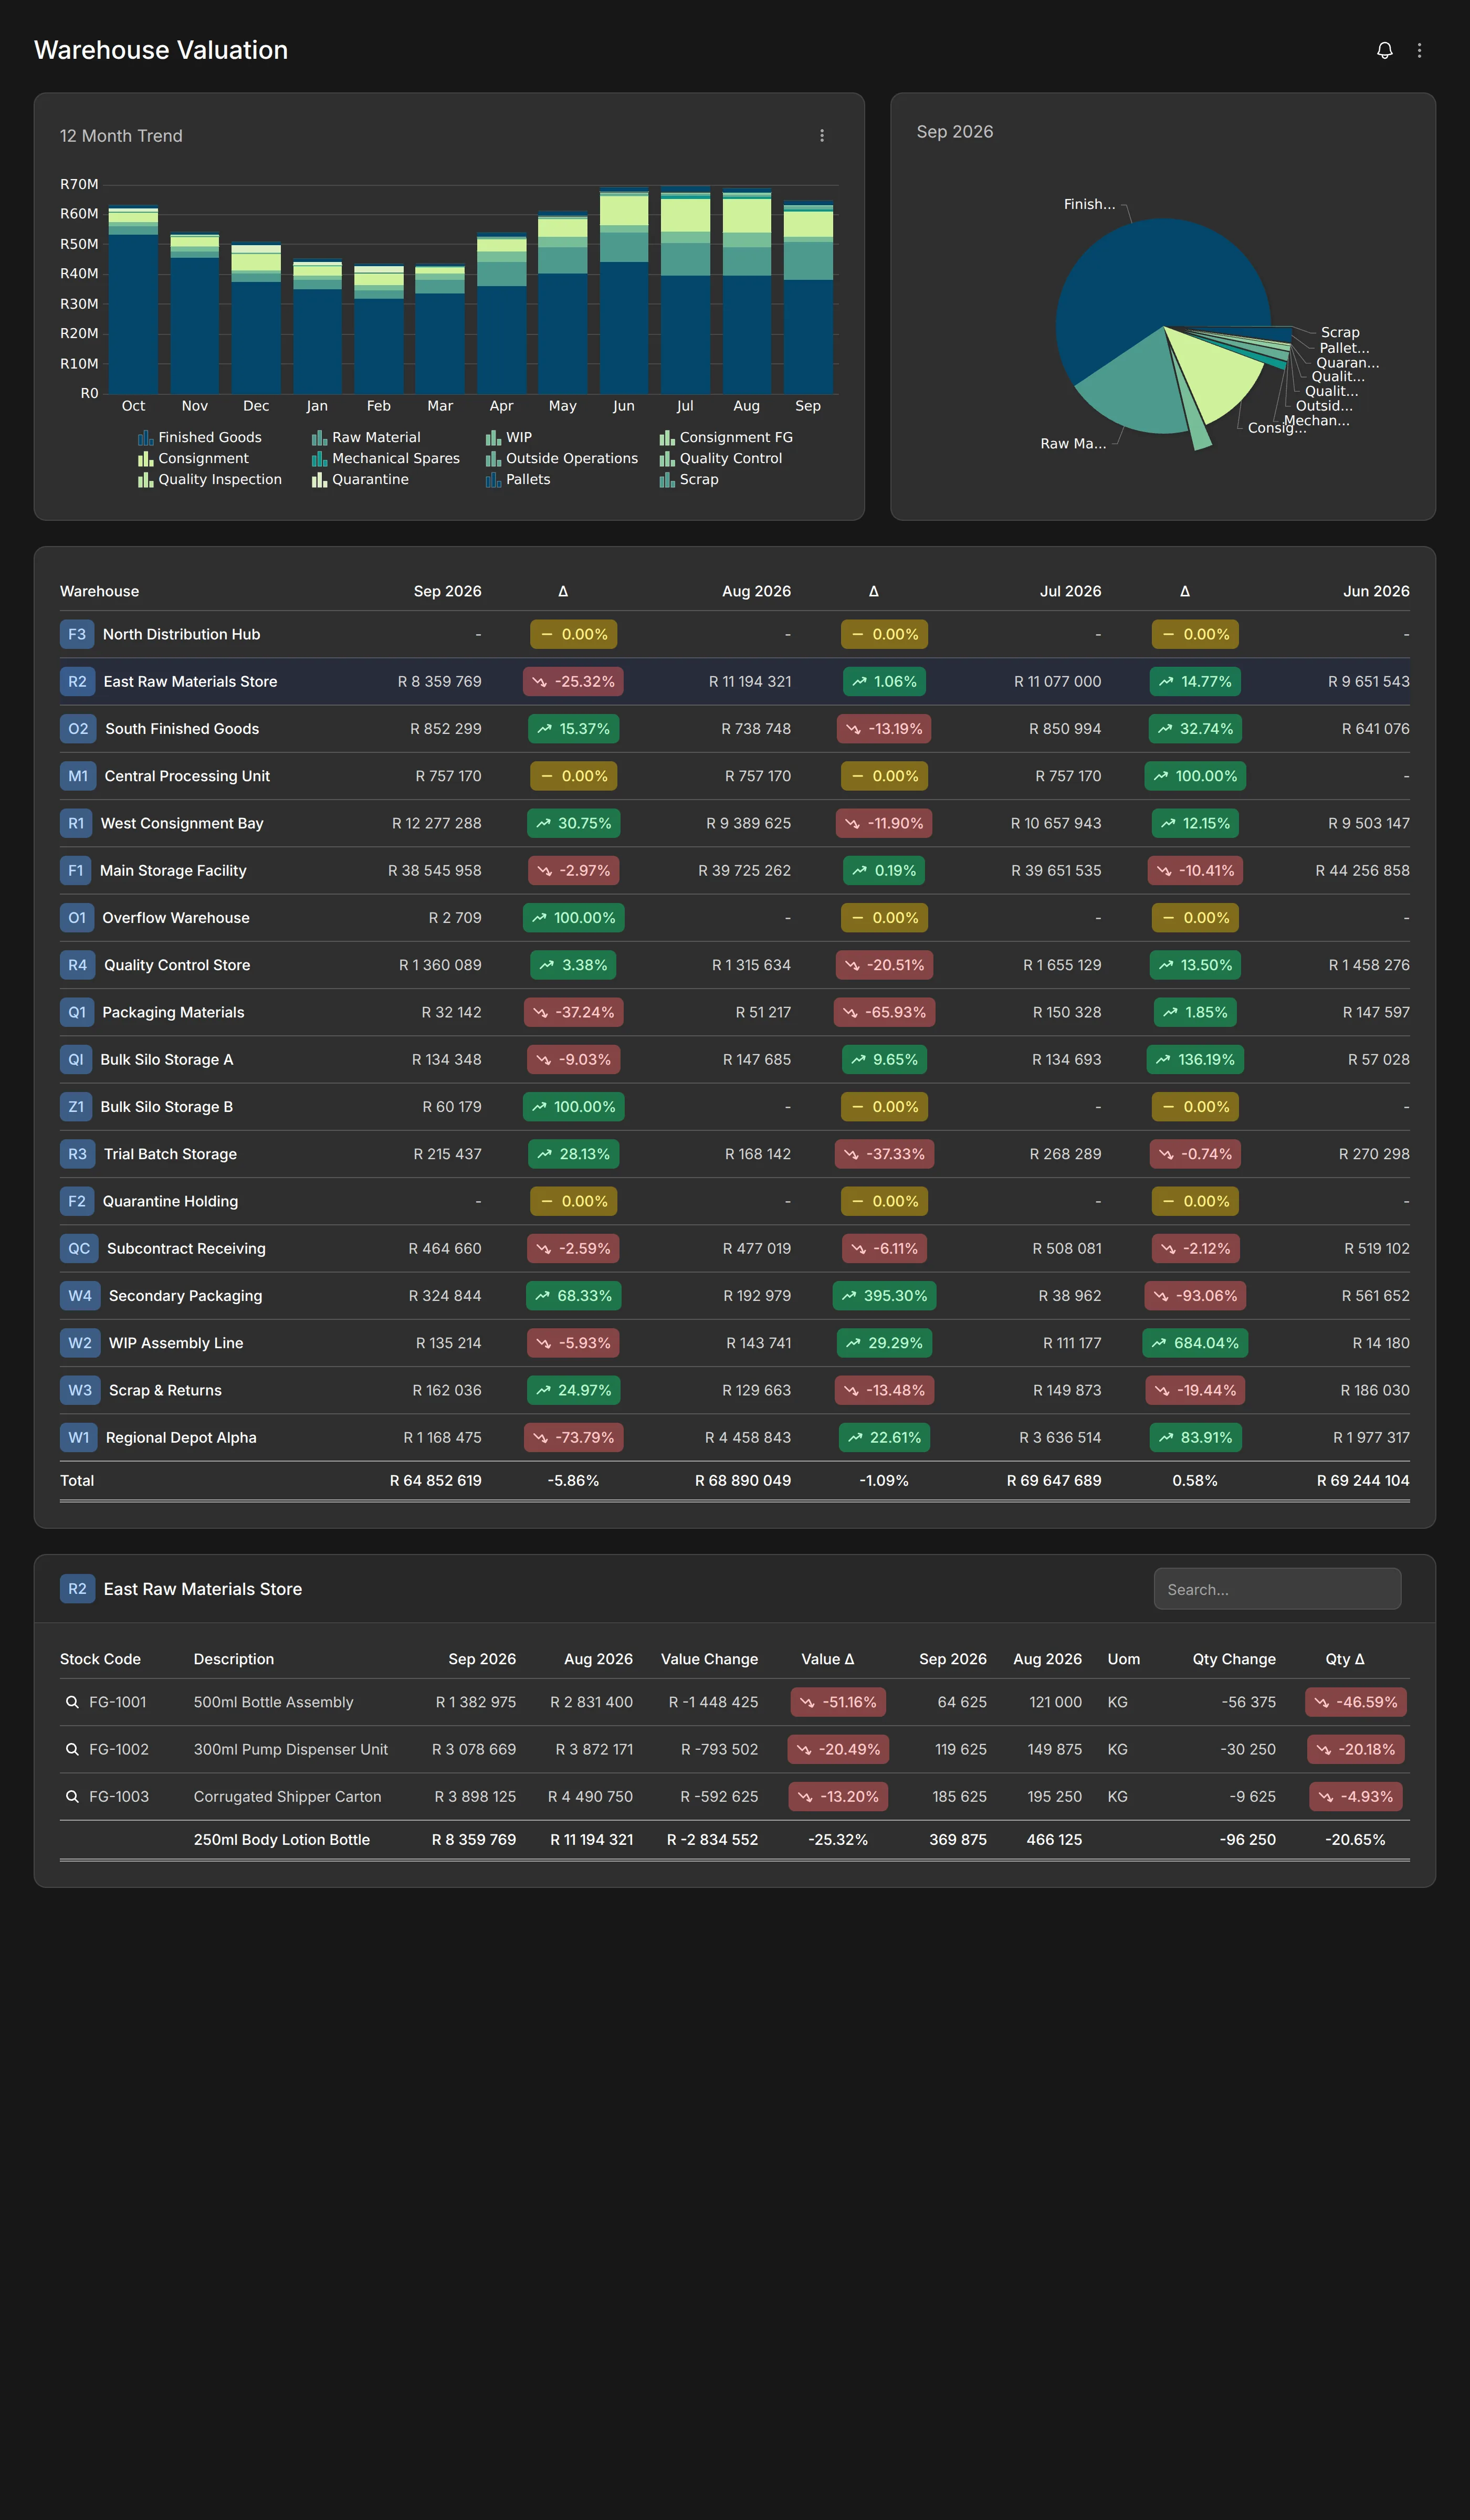Toggle Raw Material legend series
Image resolution: width=1470 pixels, height=2520 pixels.
pos(366,437)
